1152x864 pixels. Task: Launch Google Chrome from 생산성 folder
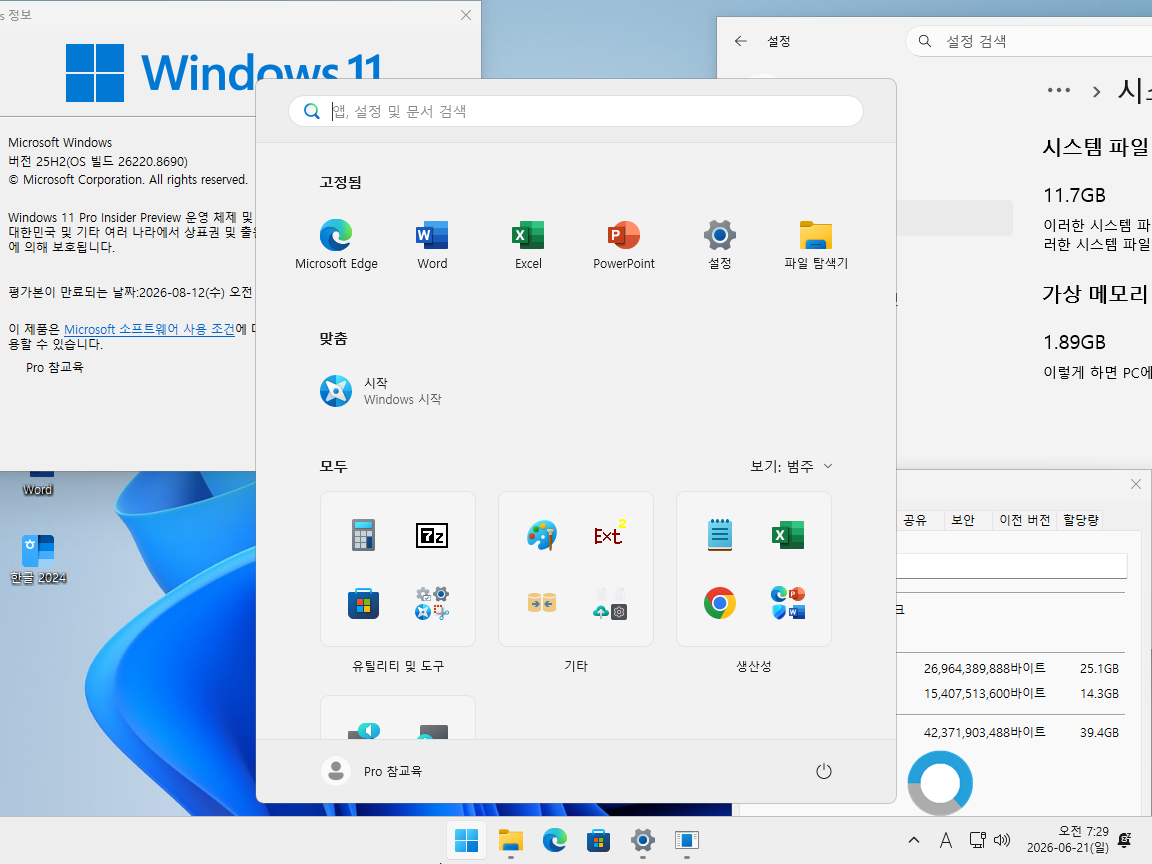[719, 603]
